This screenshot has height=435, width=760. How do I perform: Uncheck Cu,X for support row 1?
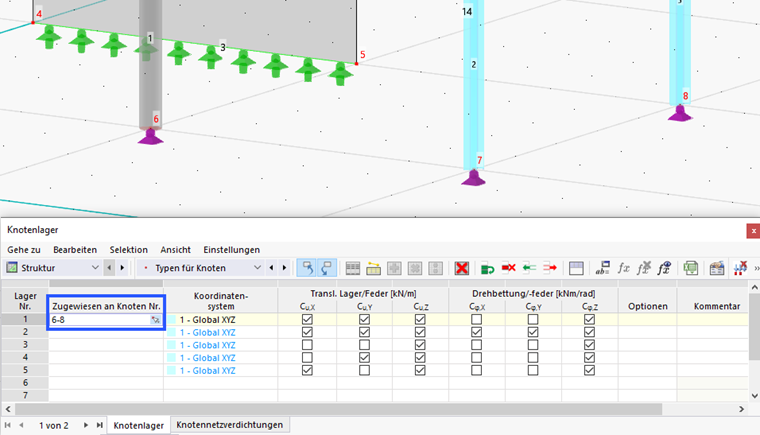(x=307, y=320)
